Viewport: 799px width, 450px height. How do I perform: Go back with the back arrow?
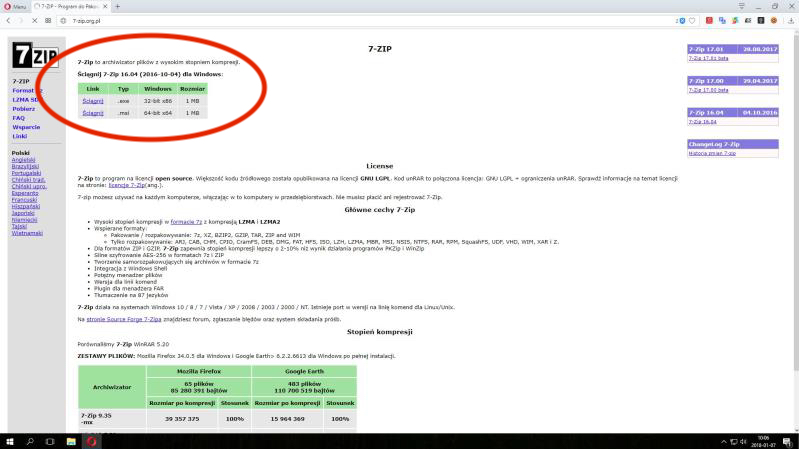(9, 21)
